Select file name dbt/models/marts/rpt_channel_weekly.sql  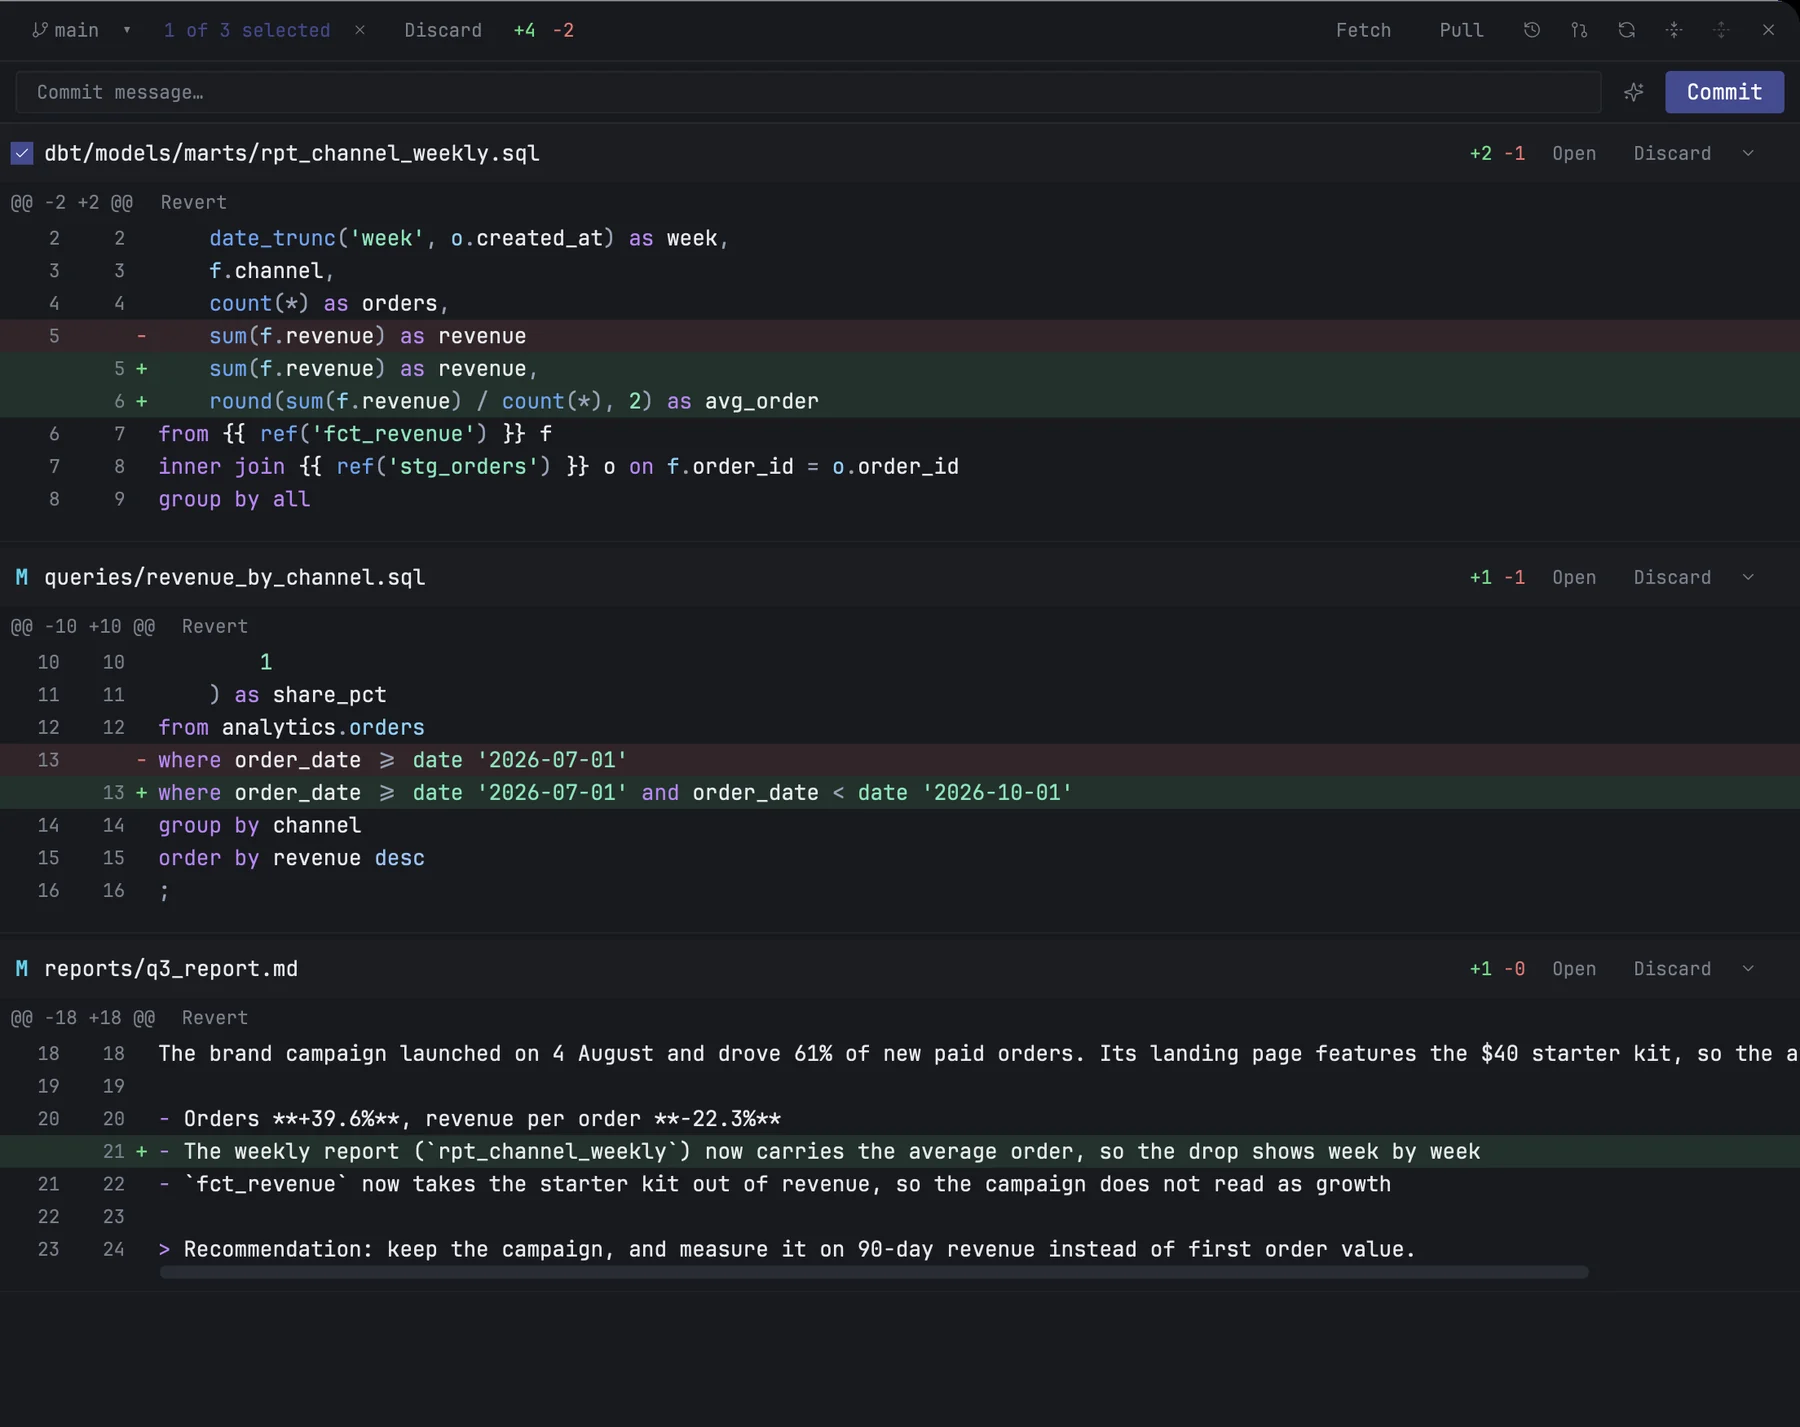[292, 153]
